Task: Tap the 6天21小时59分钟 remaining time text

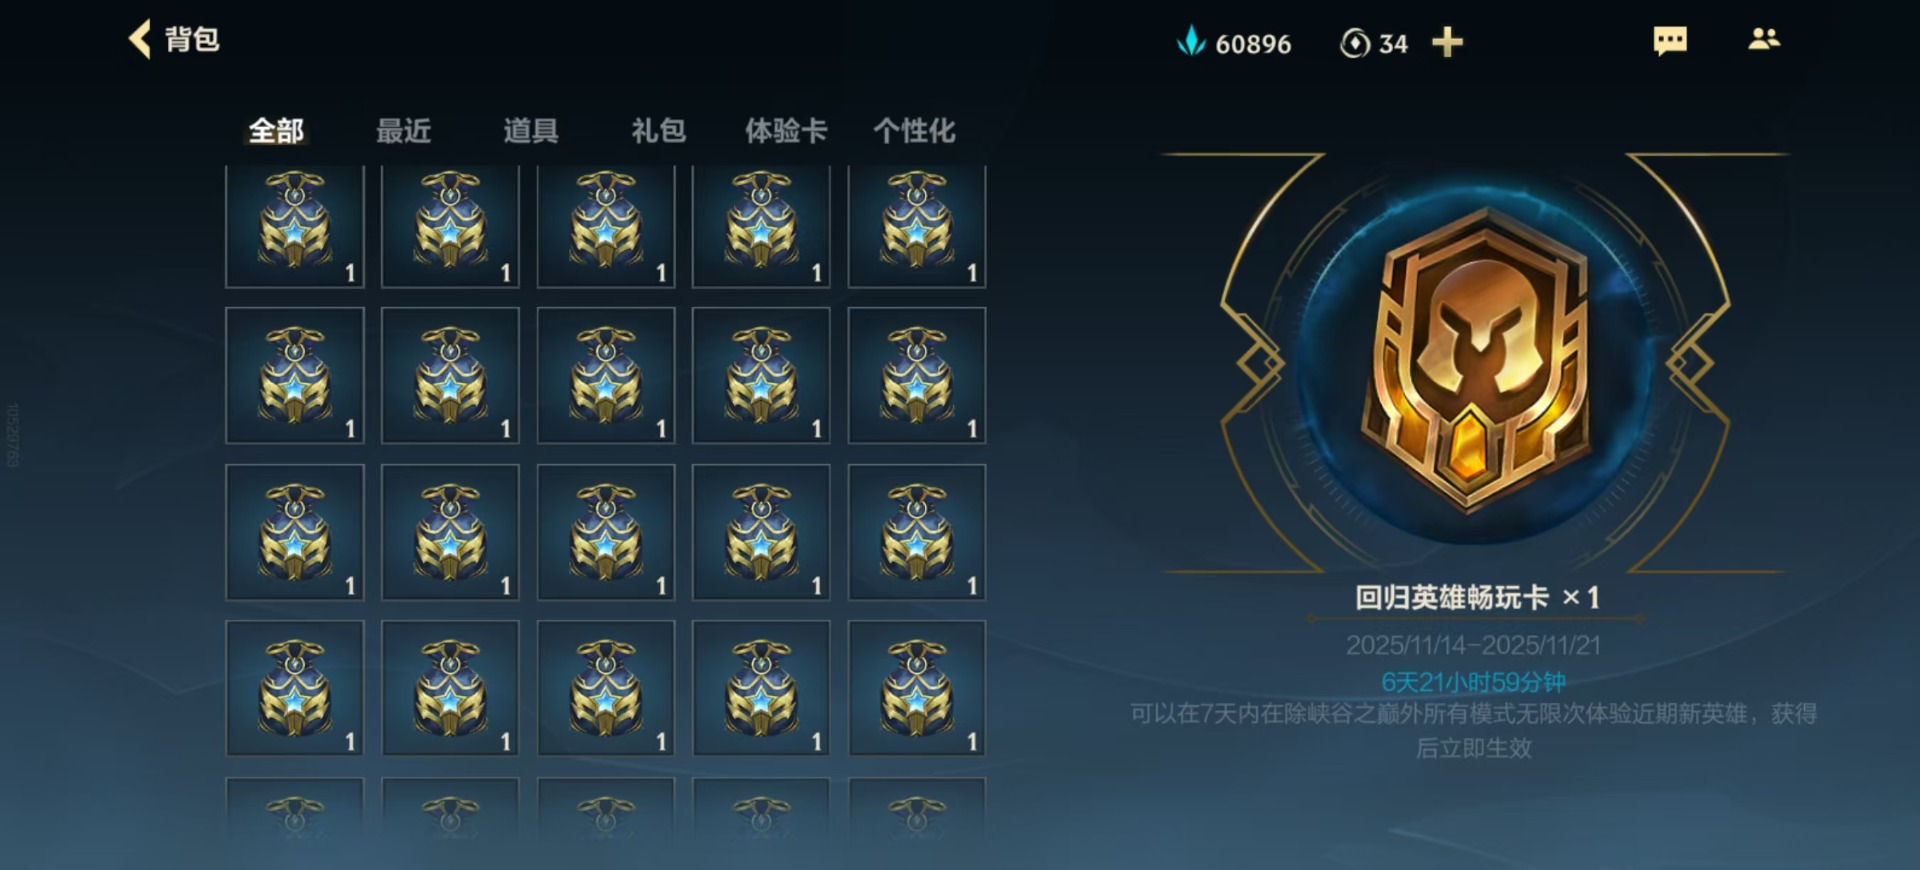Action: tap(1473, 682)
